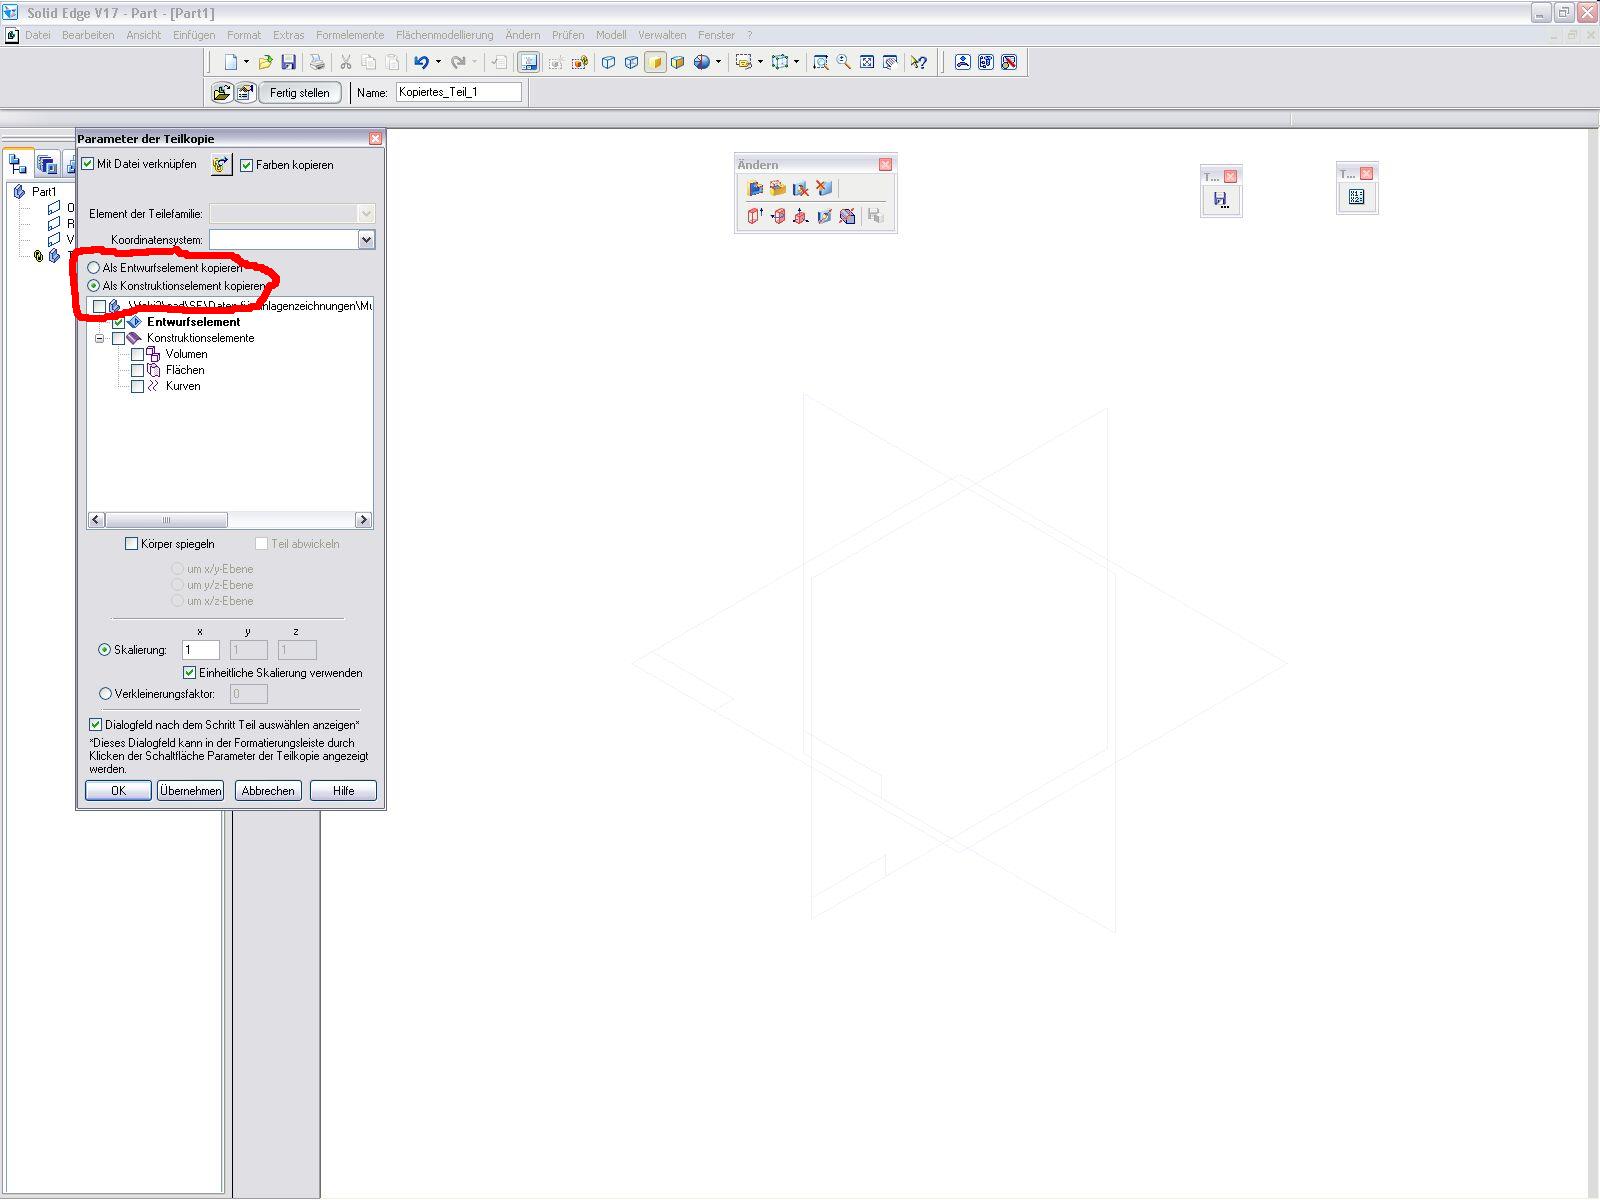The height and width of the screenshot is (1200, 1600).
Task: Uncheck Einheitliche Skalierung verwenden
Action: tap(190, 673)
